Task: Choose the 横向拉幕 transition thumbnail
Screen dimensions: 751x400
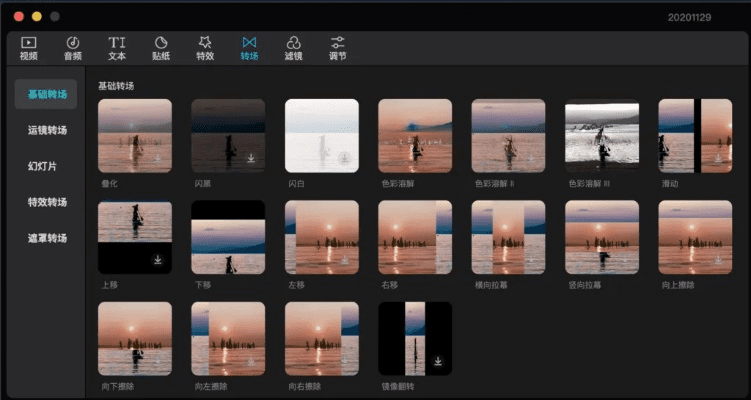Action: click(508, 237)
